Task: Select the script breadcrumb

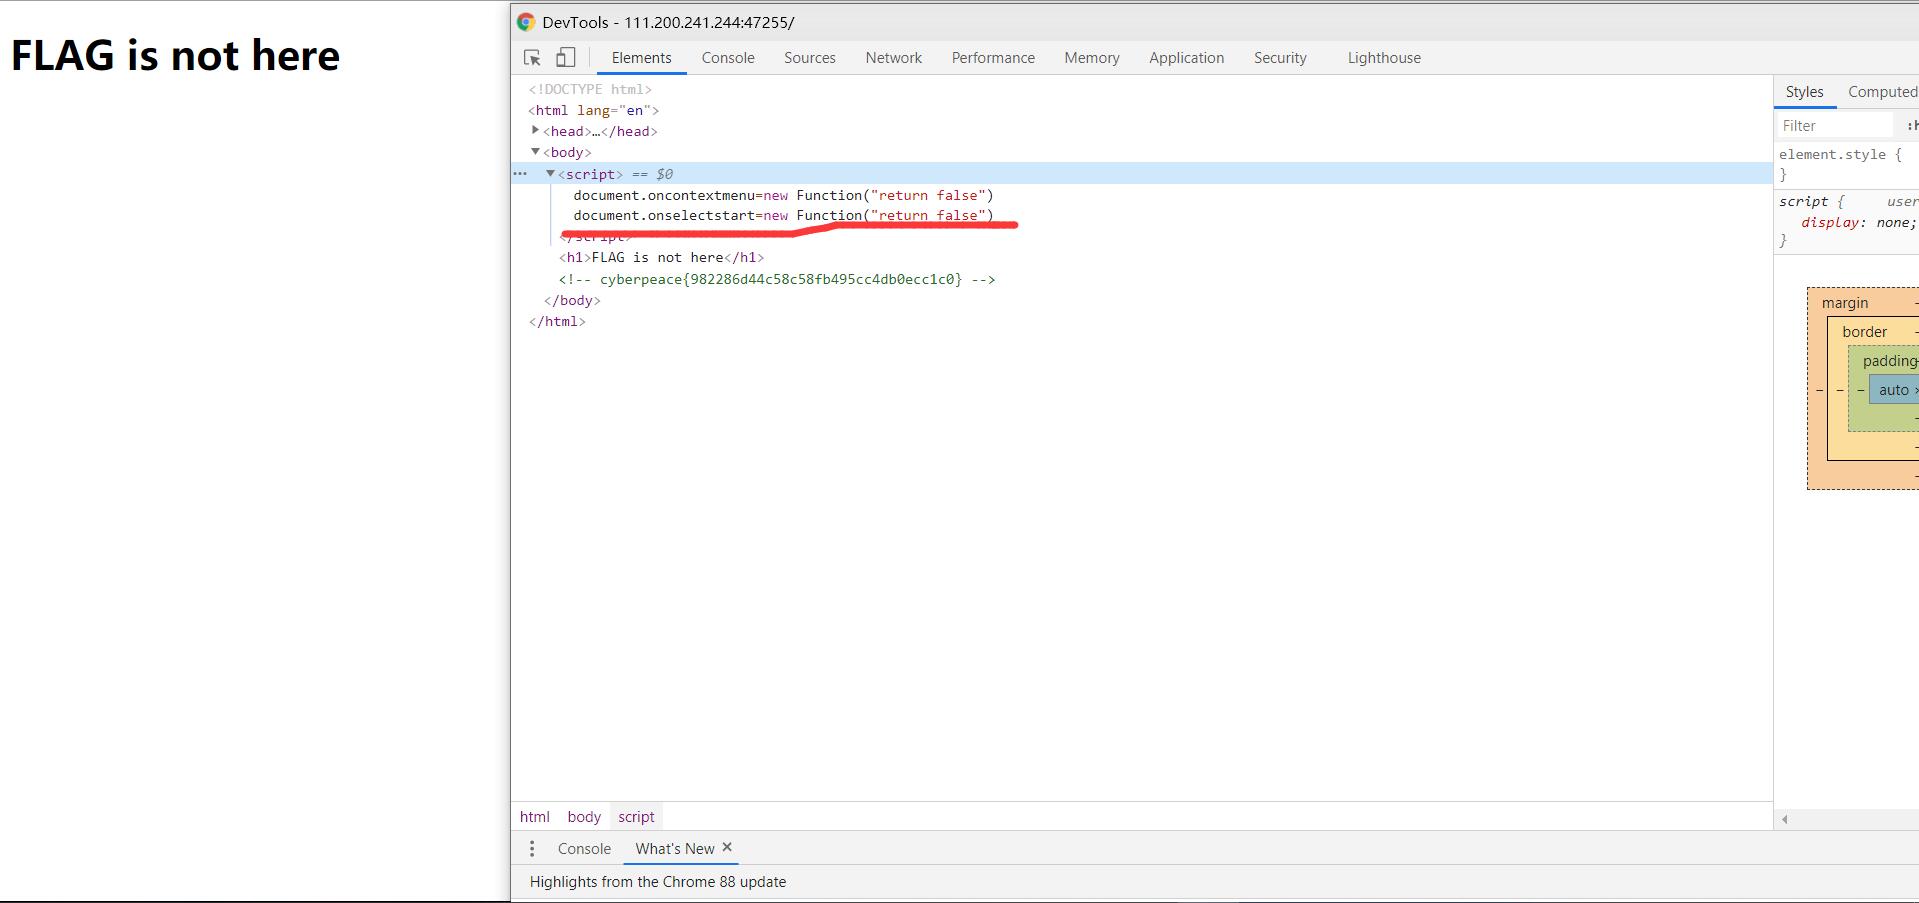Action: point(636,817)
